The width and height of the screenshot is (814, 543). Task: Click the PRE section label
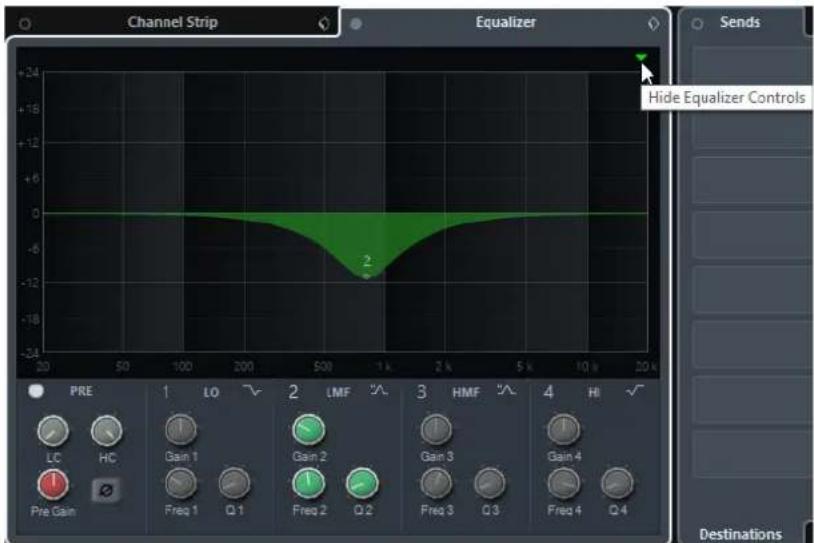click(x=82, y=391)
